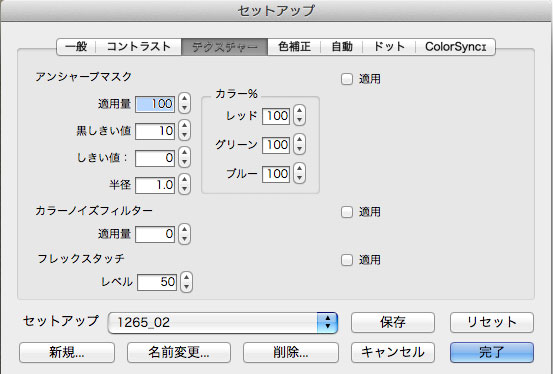Decrease アンシャープマスク 適用量 with down arrow
553x374 pixels.
click(184, 108)
